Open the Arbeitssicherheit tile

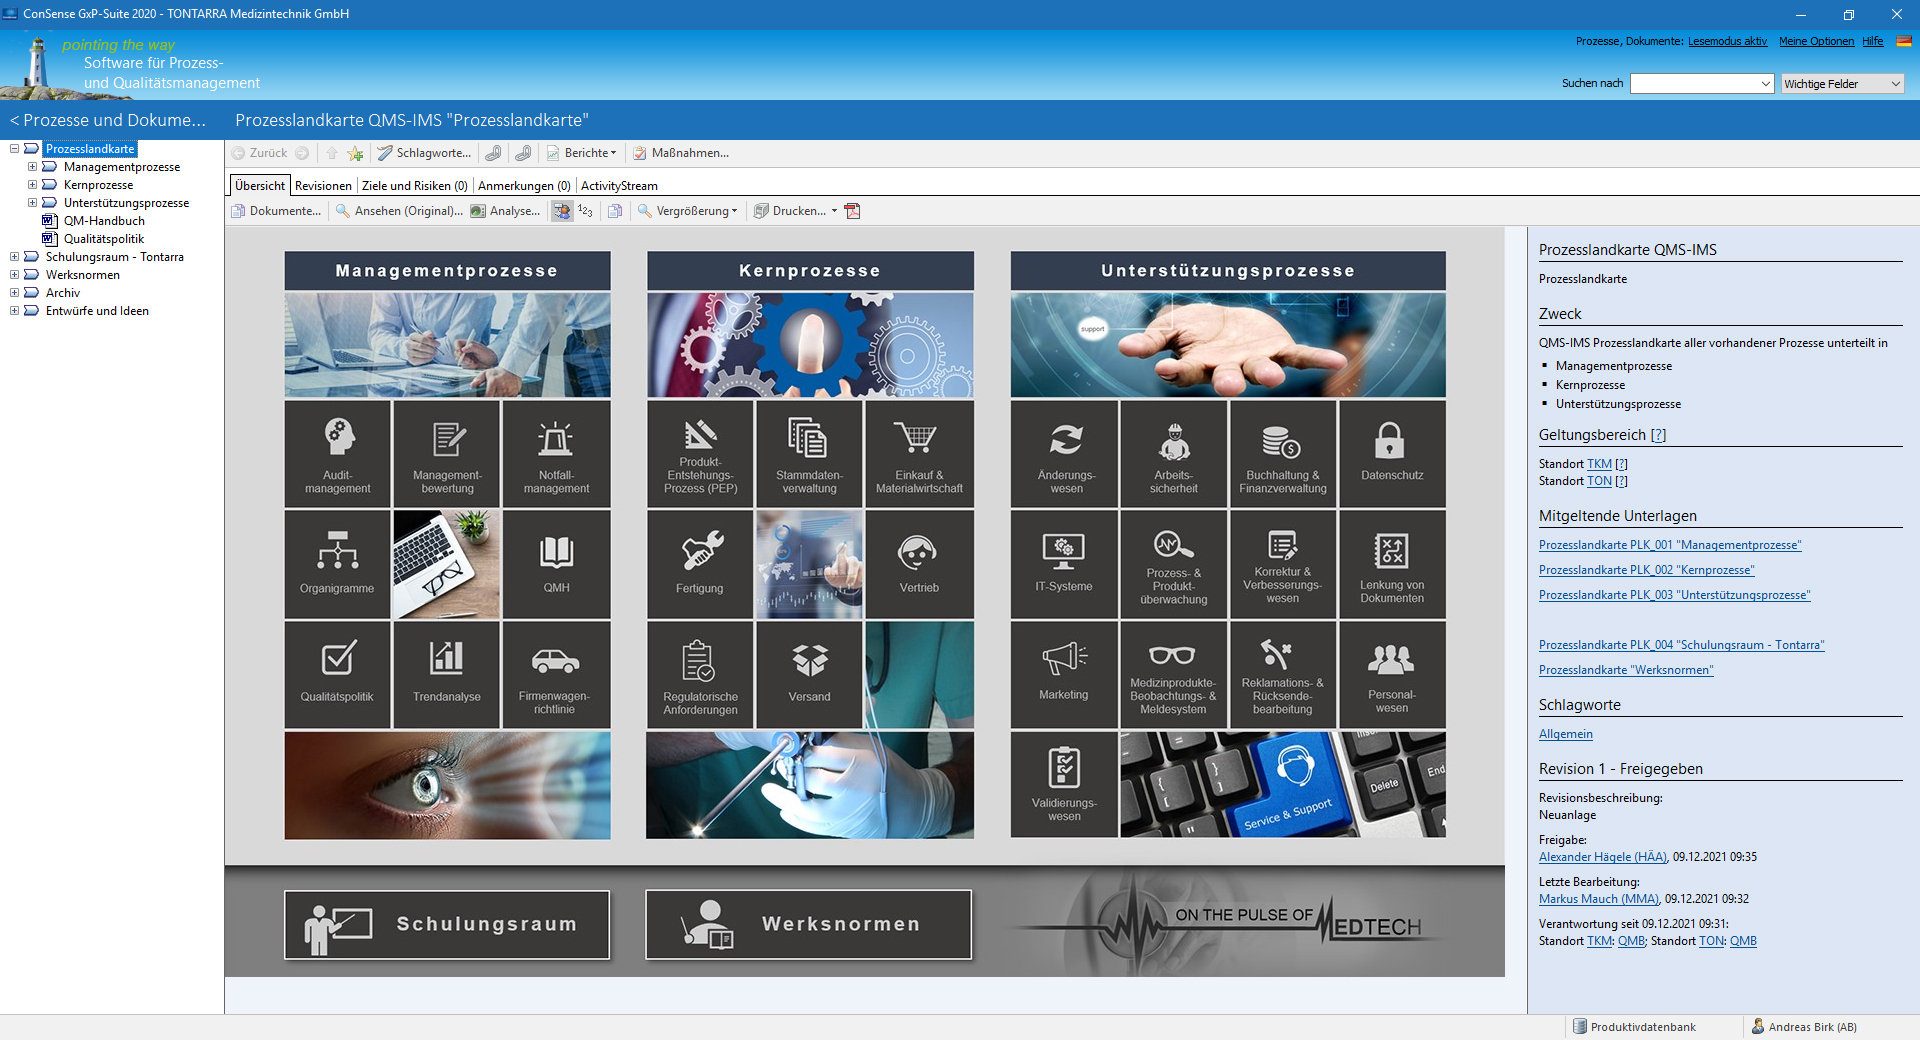coord(1173,454)
